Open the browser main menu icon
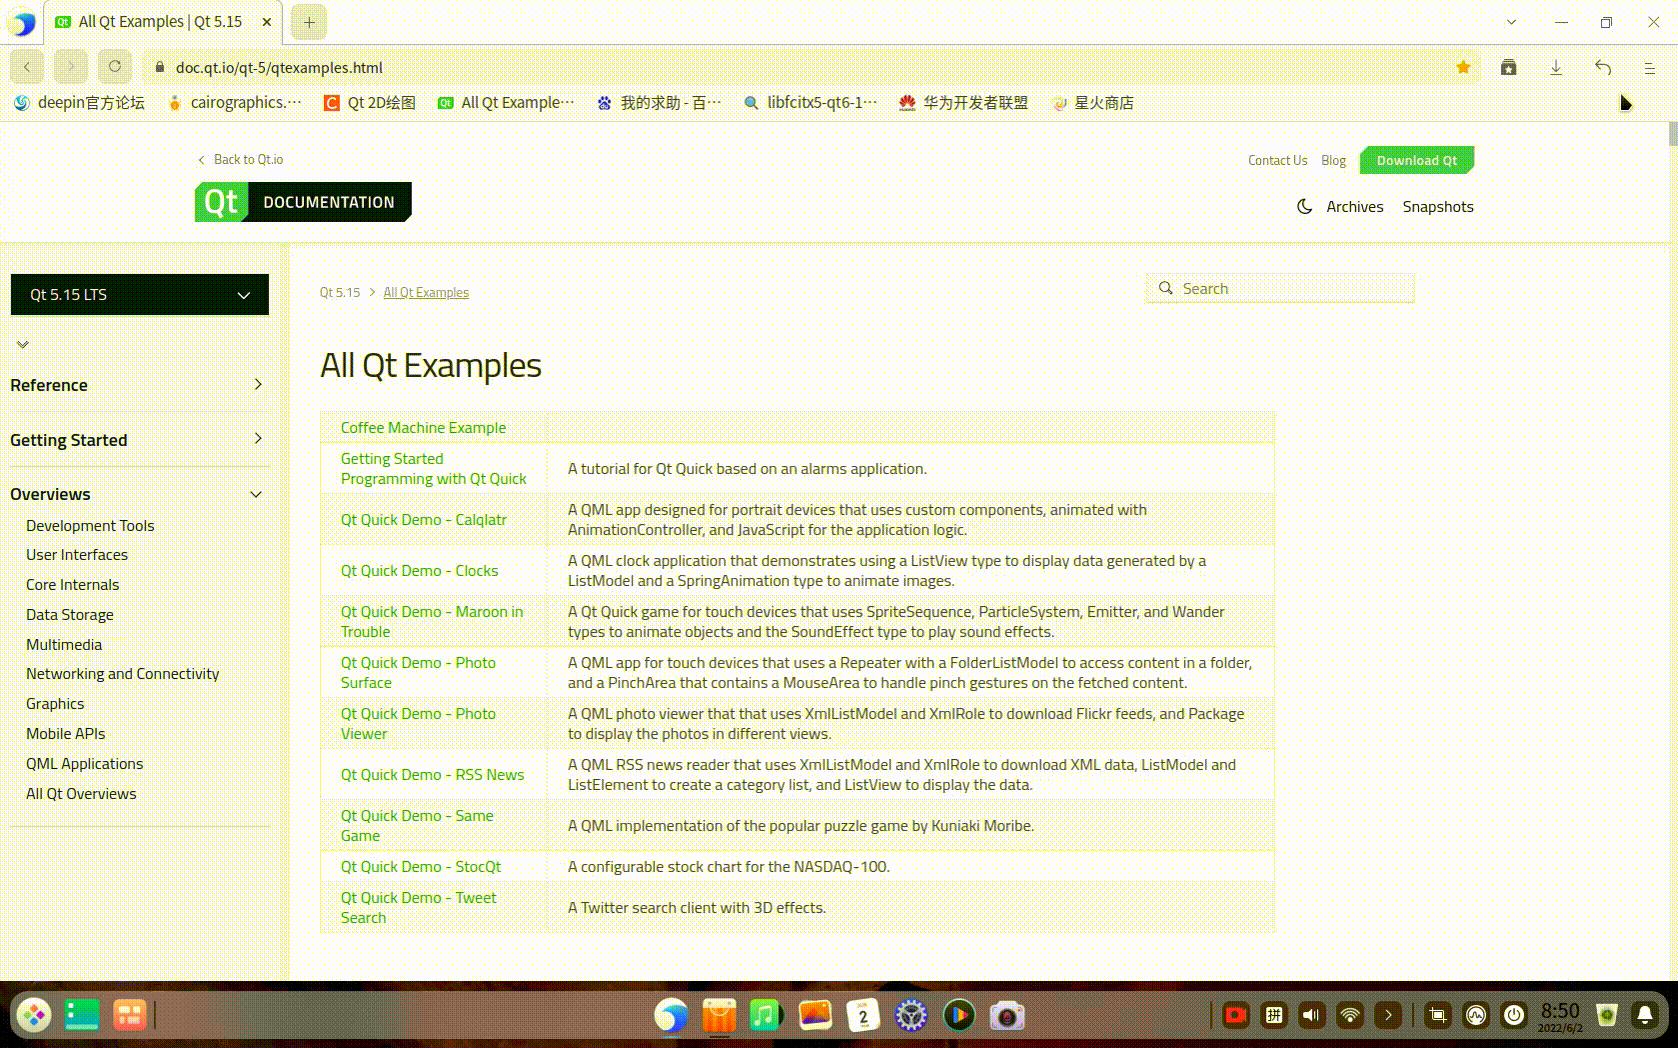The height and width of the screenshot is (1048, 1678). click(x=1650, y=67)
